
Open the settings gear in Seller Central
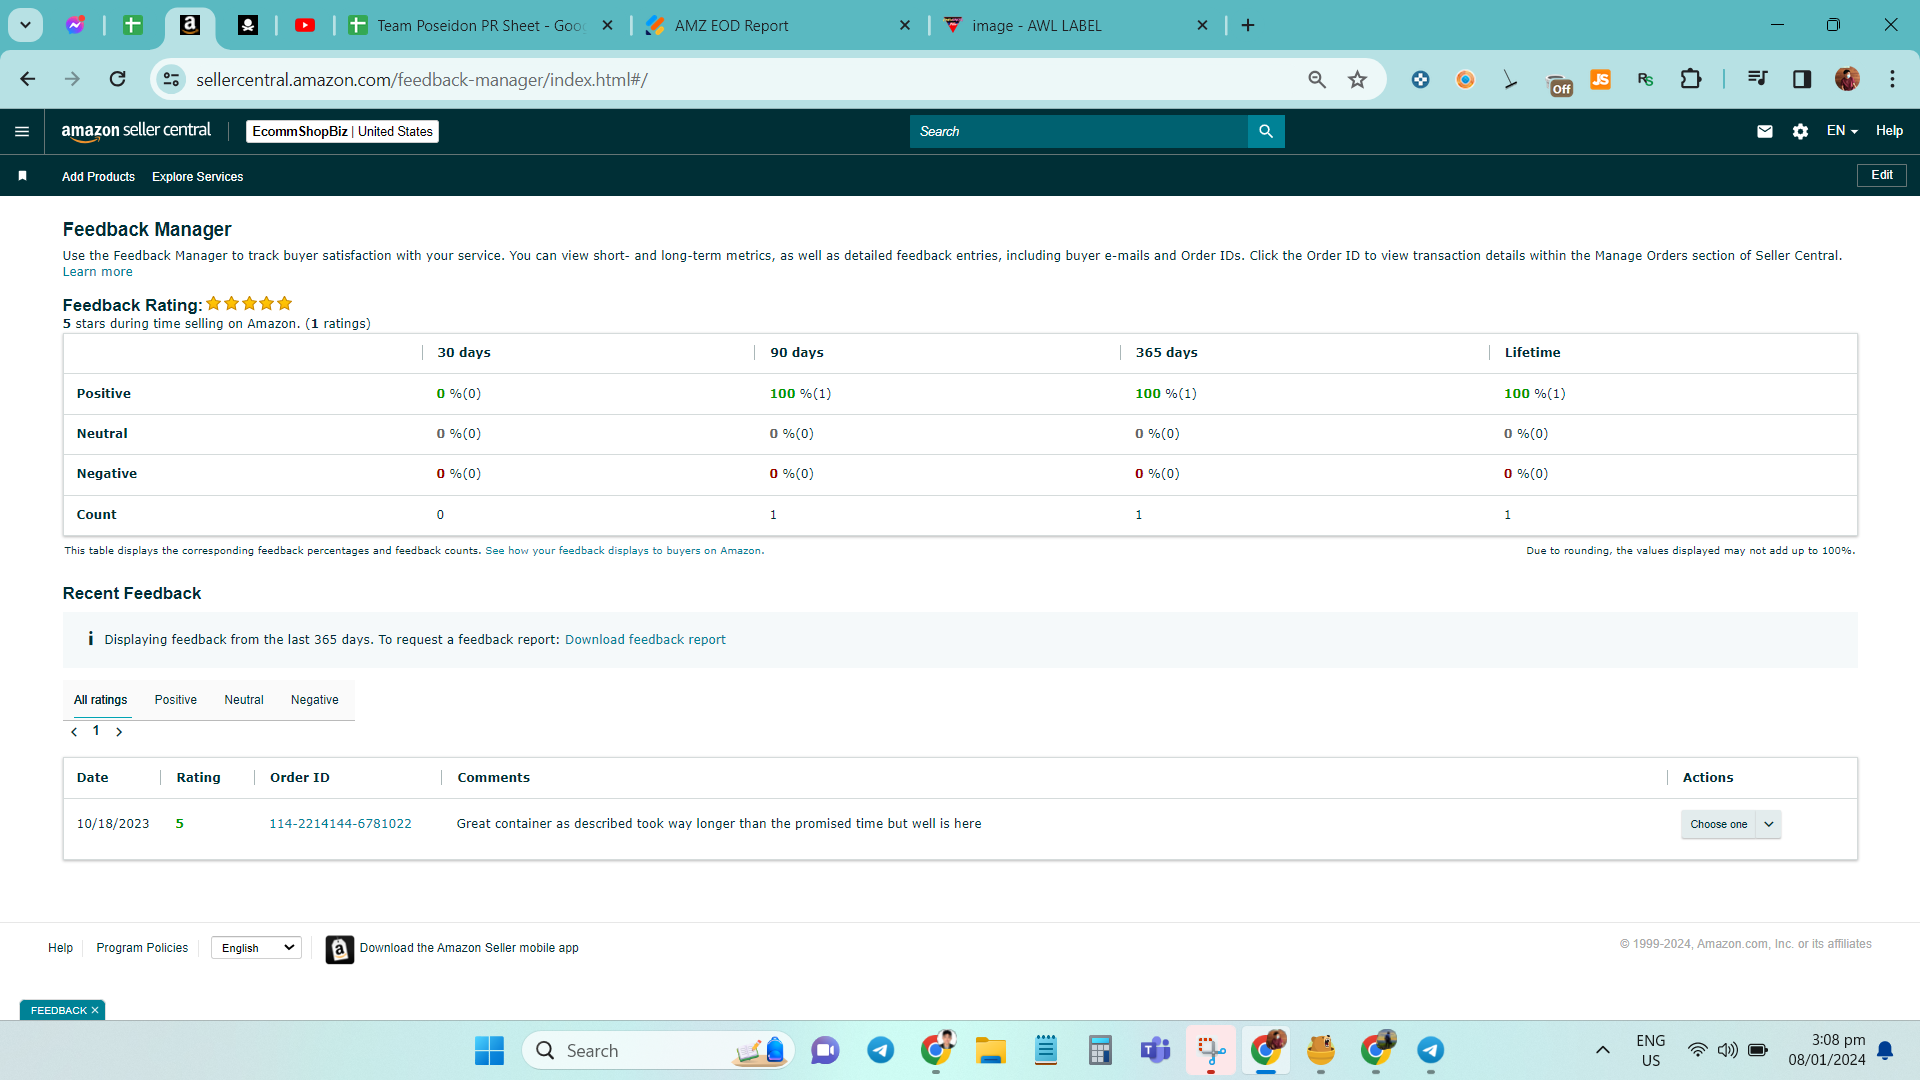coord(1800,131)
